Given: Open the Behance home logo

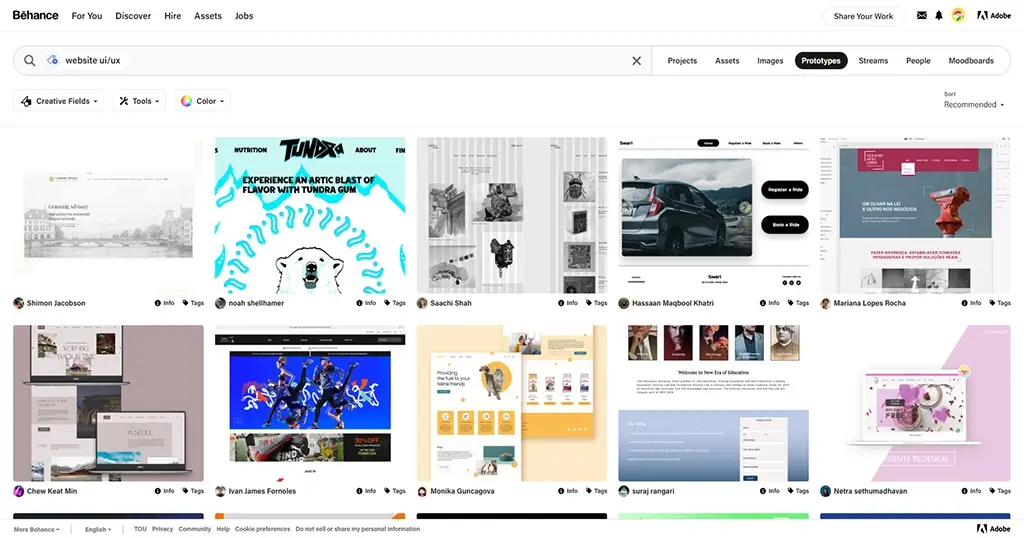Looking at the screenshot, I should coord(35,15).
